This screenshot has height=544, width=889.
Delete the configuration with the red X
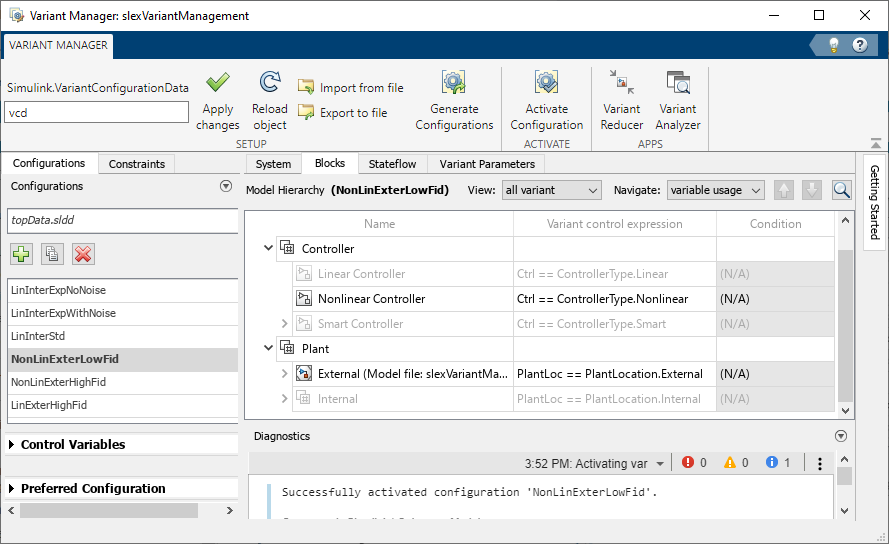[x=83, y=254]
